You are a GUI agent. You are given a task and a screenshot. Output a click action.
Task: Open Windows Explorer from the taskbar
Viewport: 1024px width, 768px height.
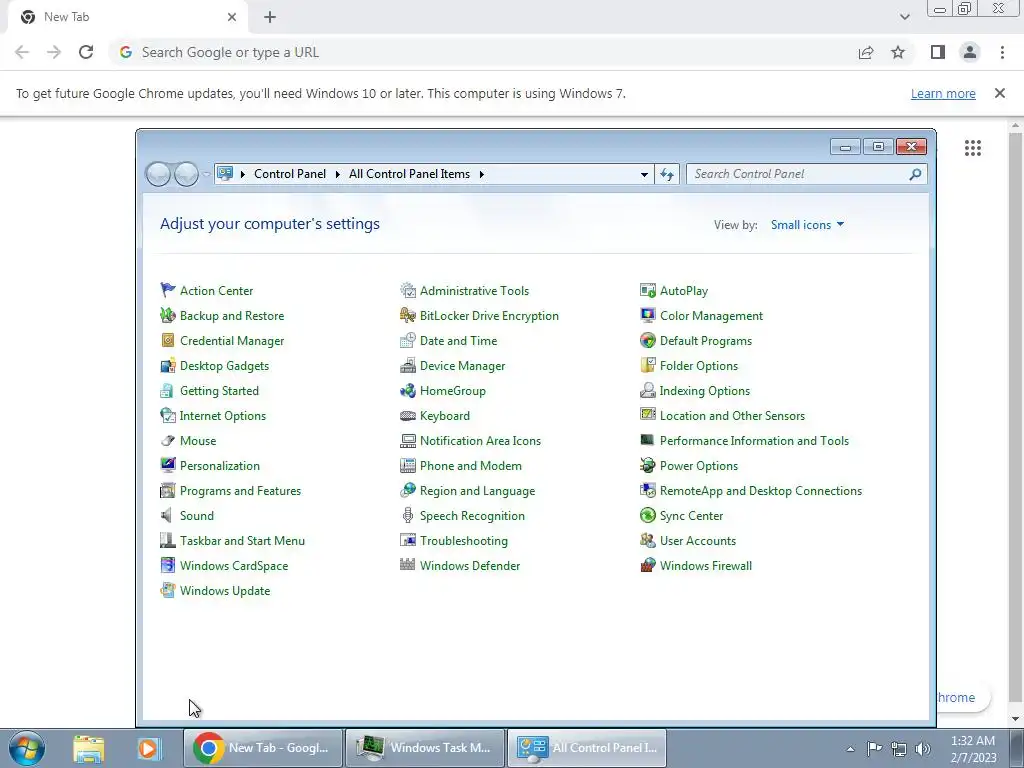(89, 748)
